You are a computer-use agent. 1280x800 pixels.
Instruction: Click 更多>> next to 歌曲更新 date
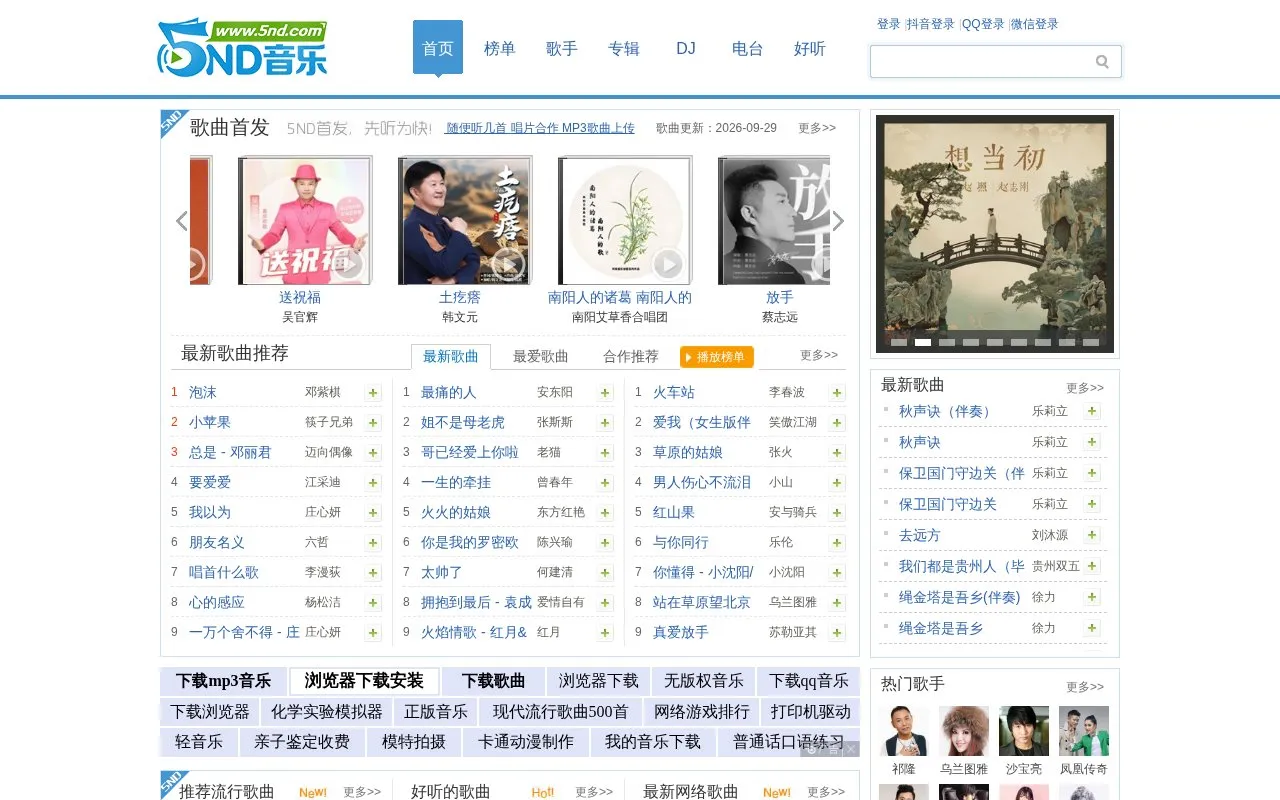[x=817, y=128]
